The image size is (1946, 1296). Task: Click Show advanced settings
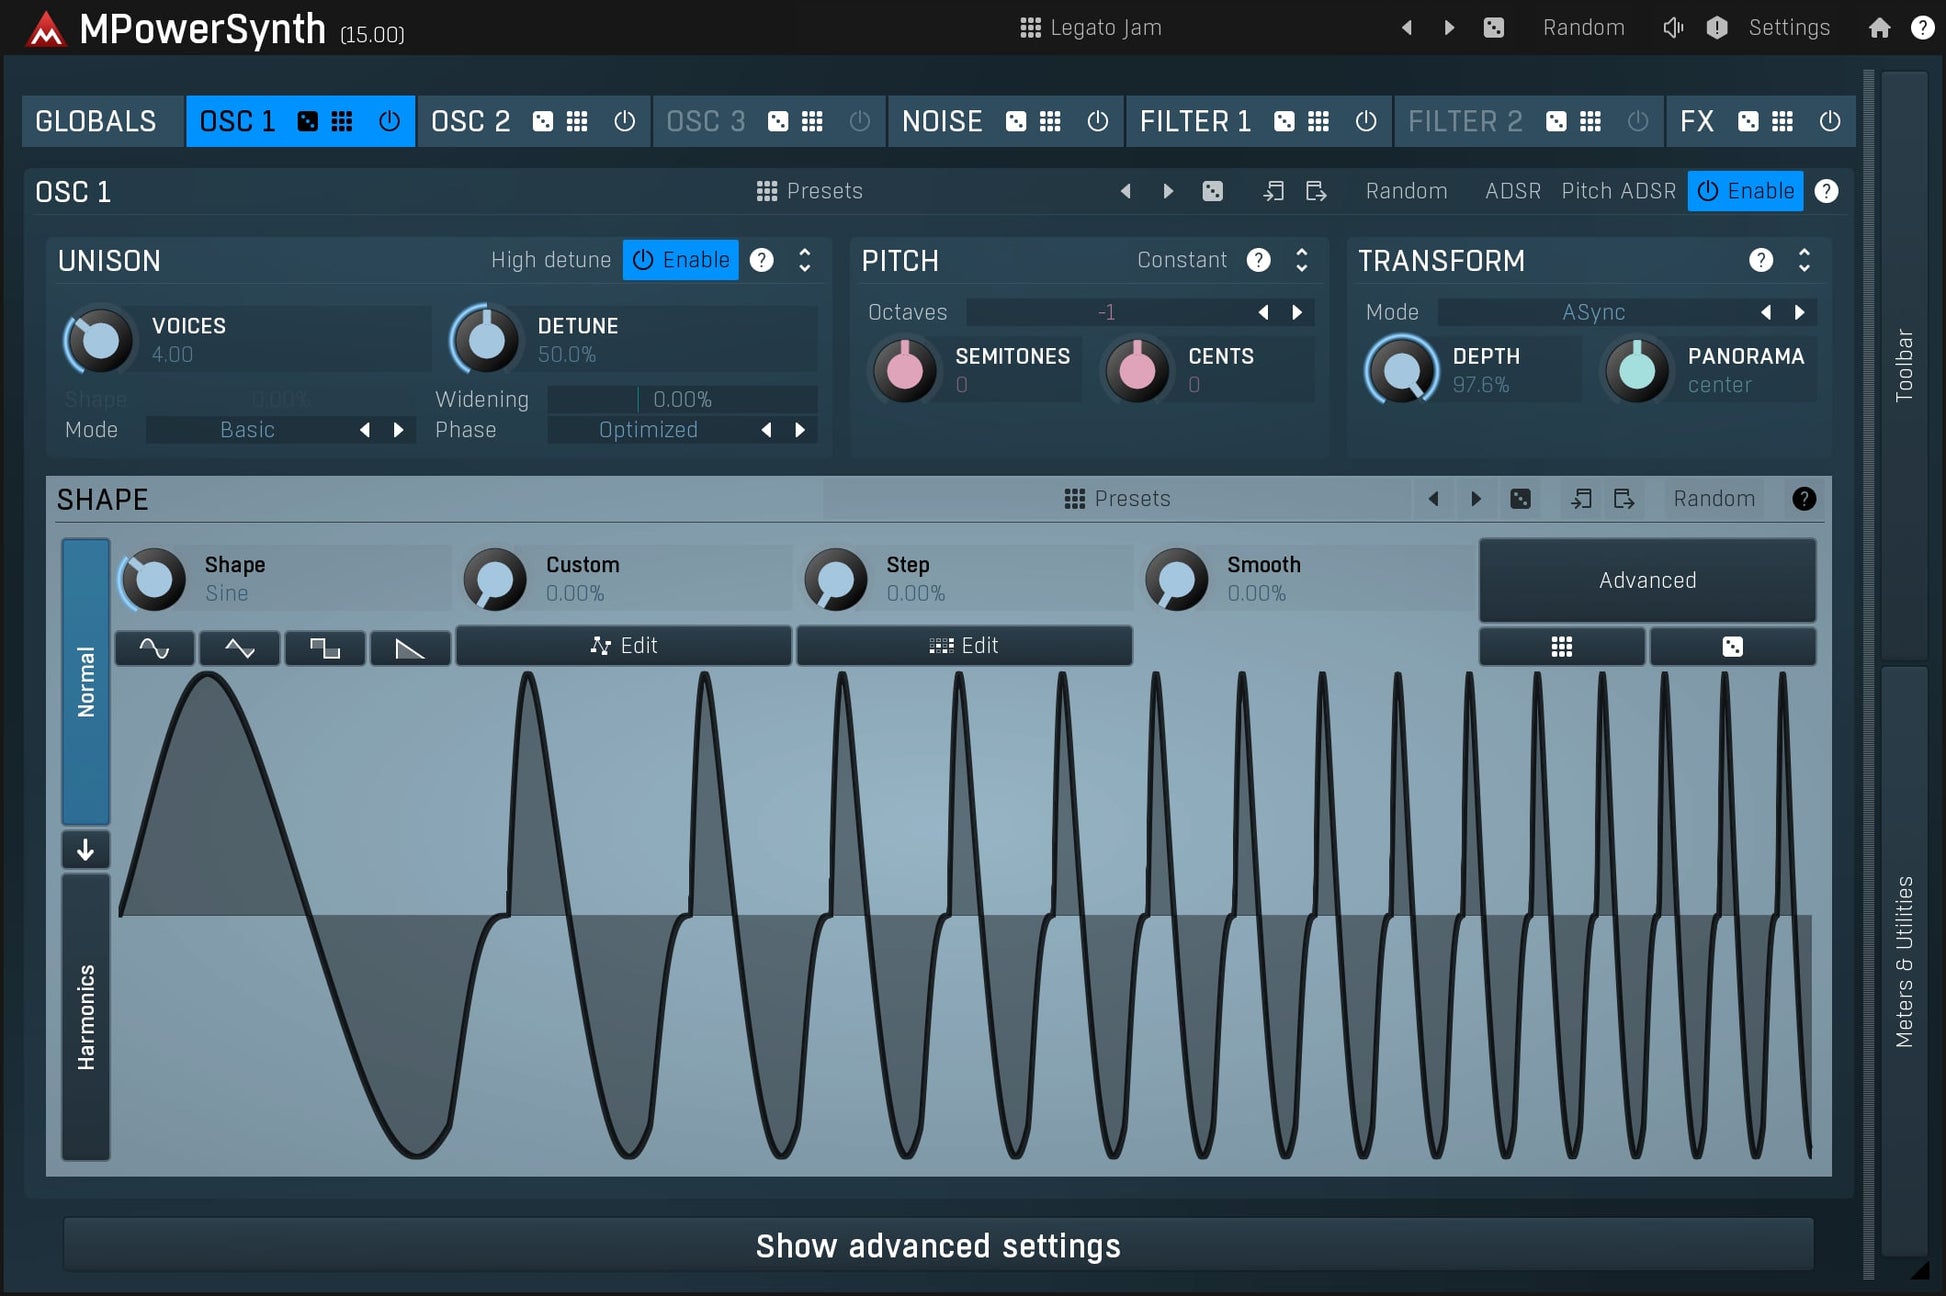[x=937, y=1245]
